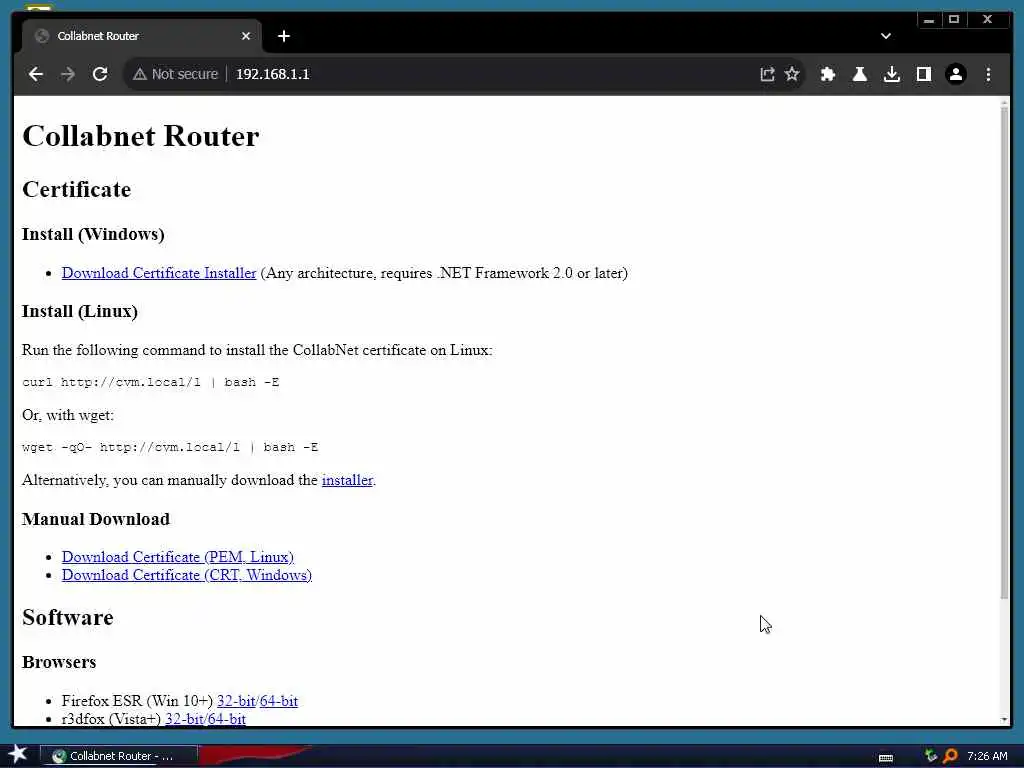Open the Not secure site info warning

tap(176, 74)
